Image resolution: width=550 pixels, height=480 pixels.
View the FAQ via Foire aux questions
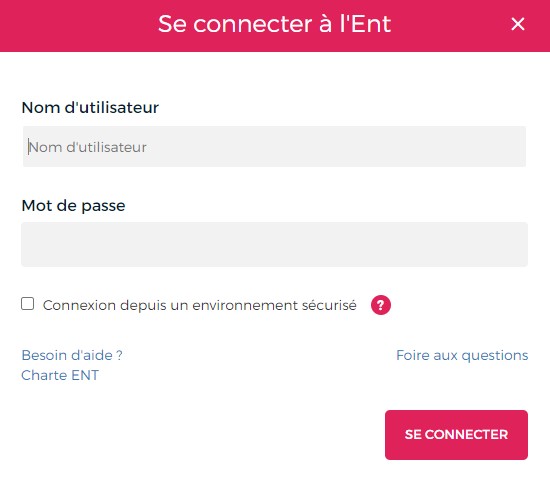coord(462,355)
